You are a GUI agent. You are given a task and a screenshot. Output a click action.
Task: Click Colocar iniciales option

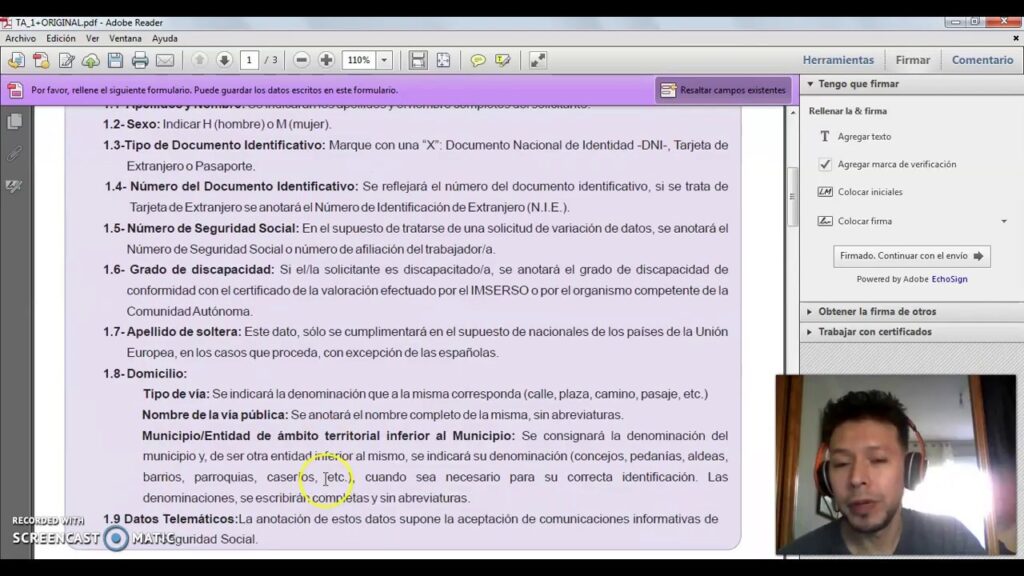[870, 192]
